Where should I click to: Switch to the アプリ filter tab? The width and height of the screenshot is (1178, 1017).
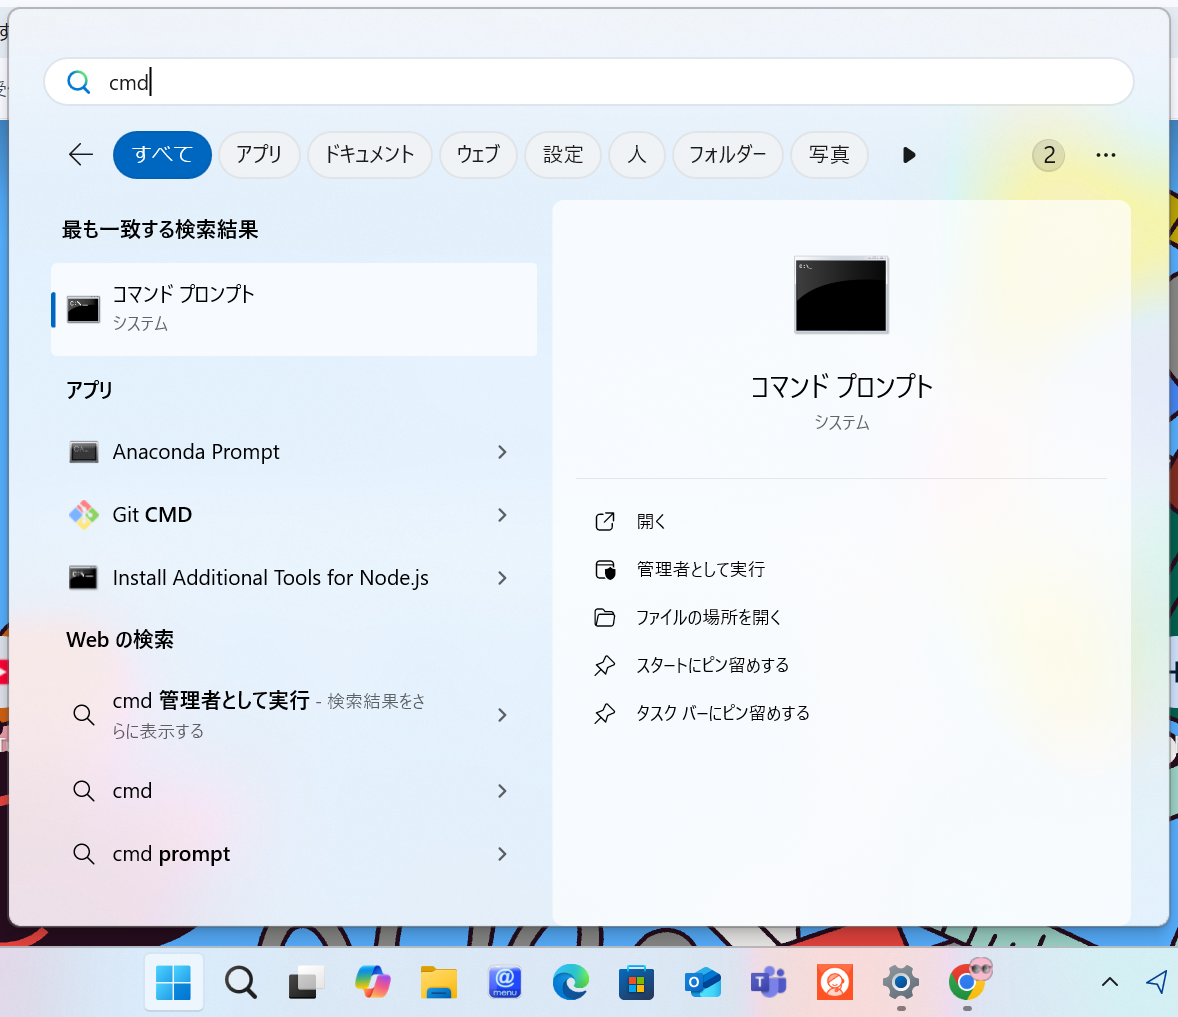point(259,155)
